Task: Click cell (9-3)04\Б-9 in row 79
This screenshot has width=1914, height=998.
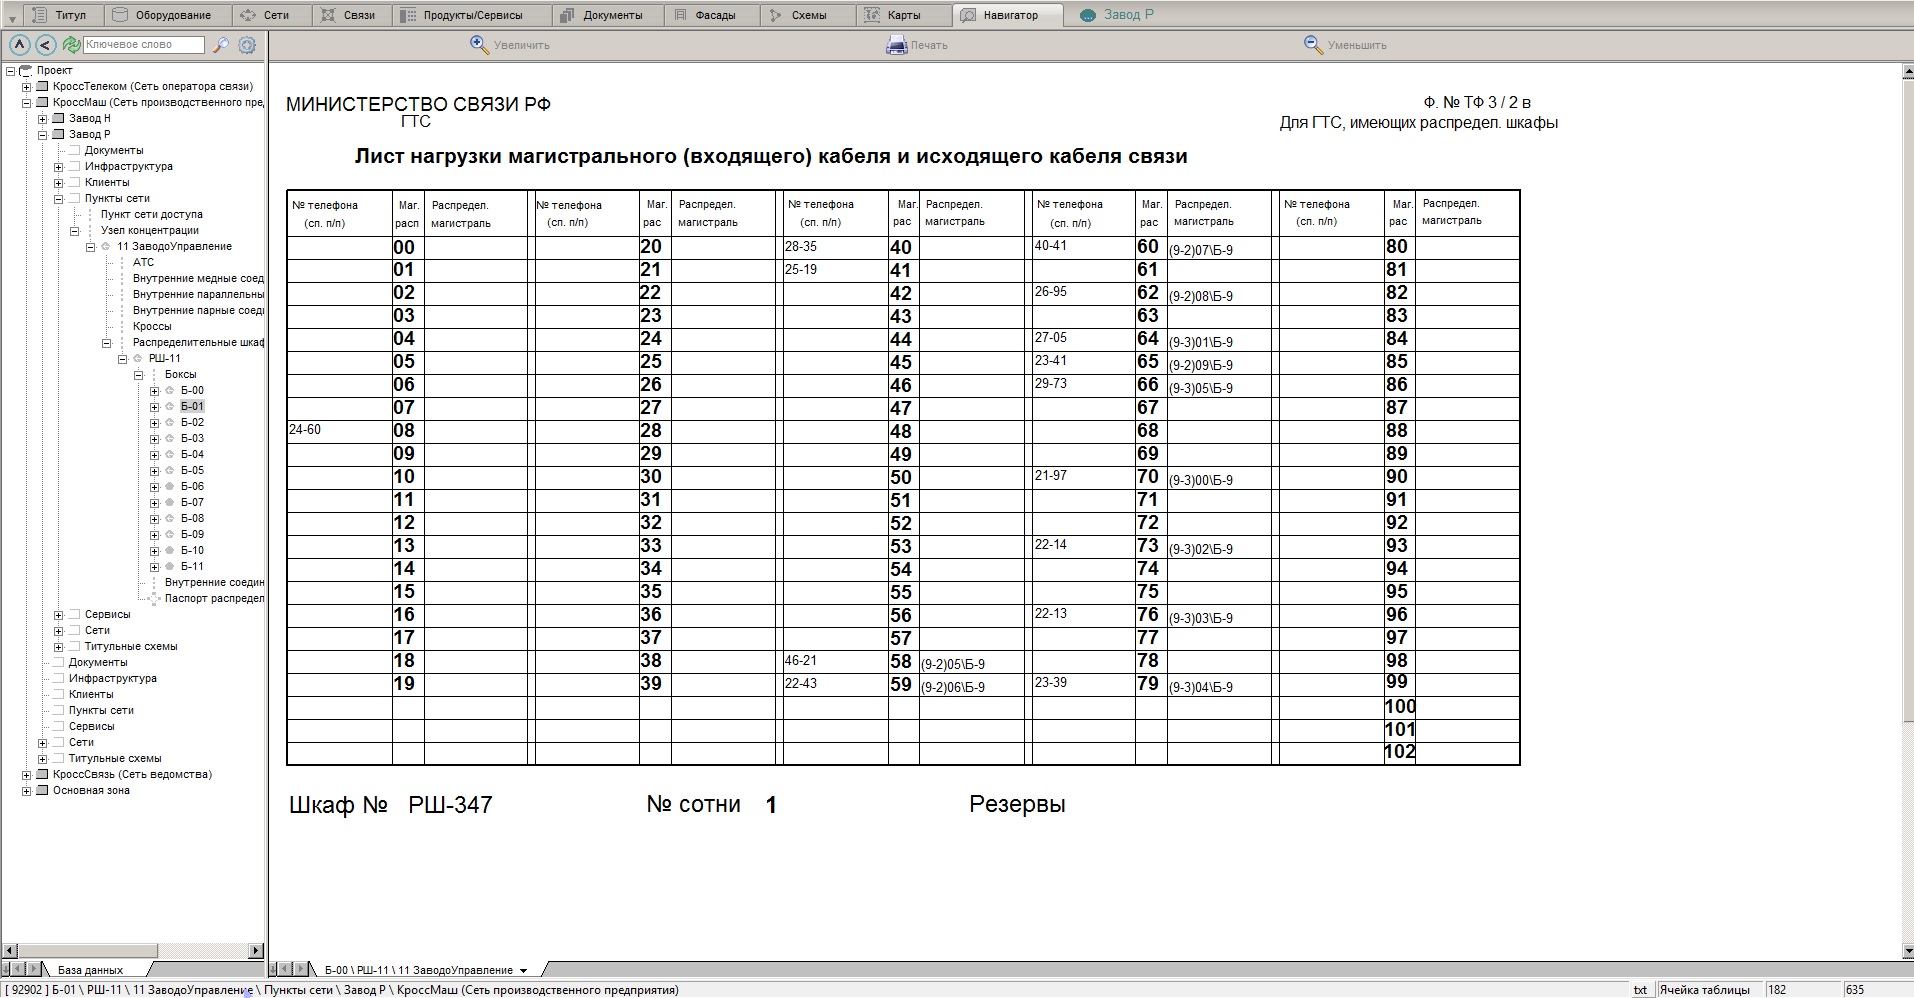Action: click(x=1219, y=685)
